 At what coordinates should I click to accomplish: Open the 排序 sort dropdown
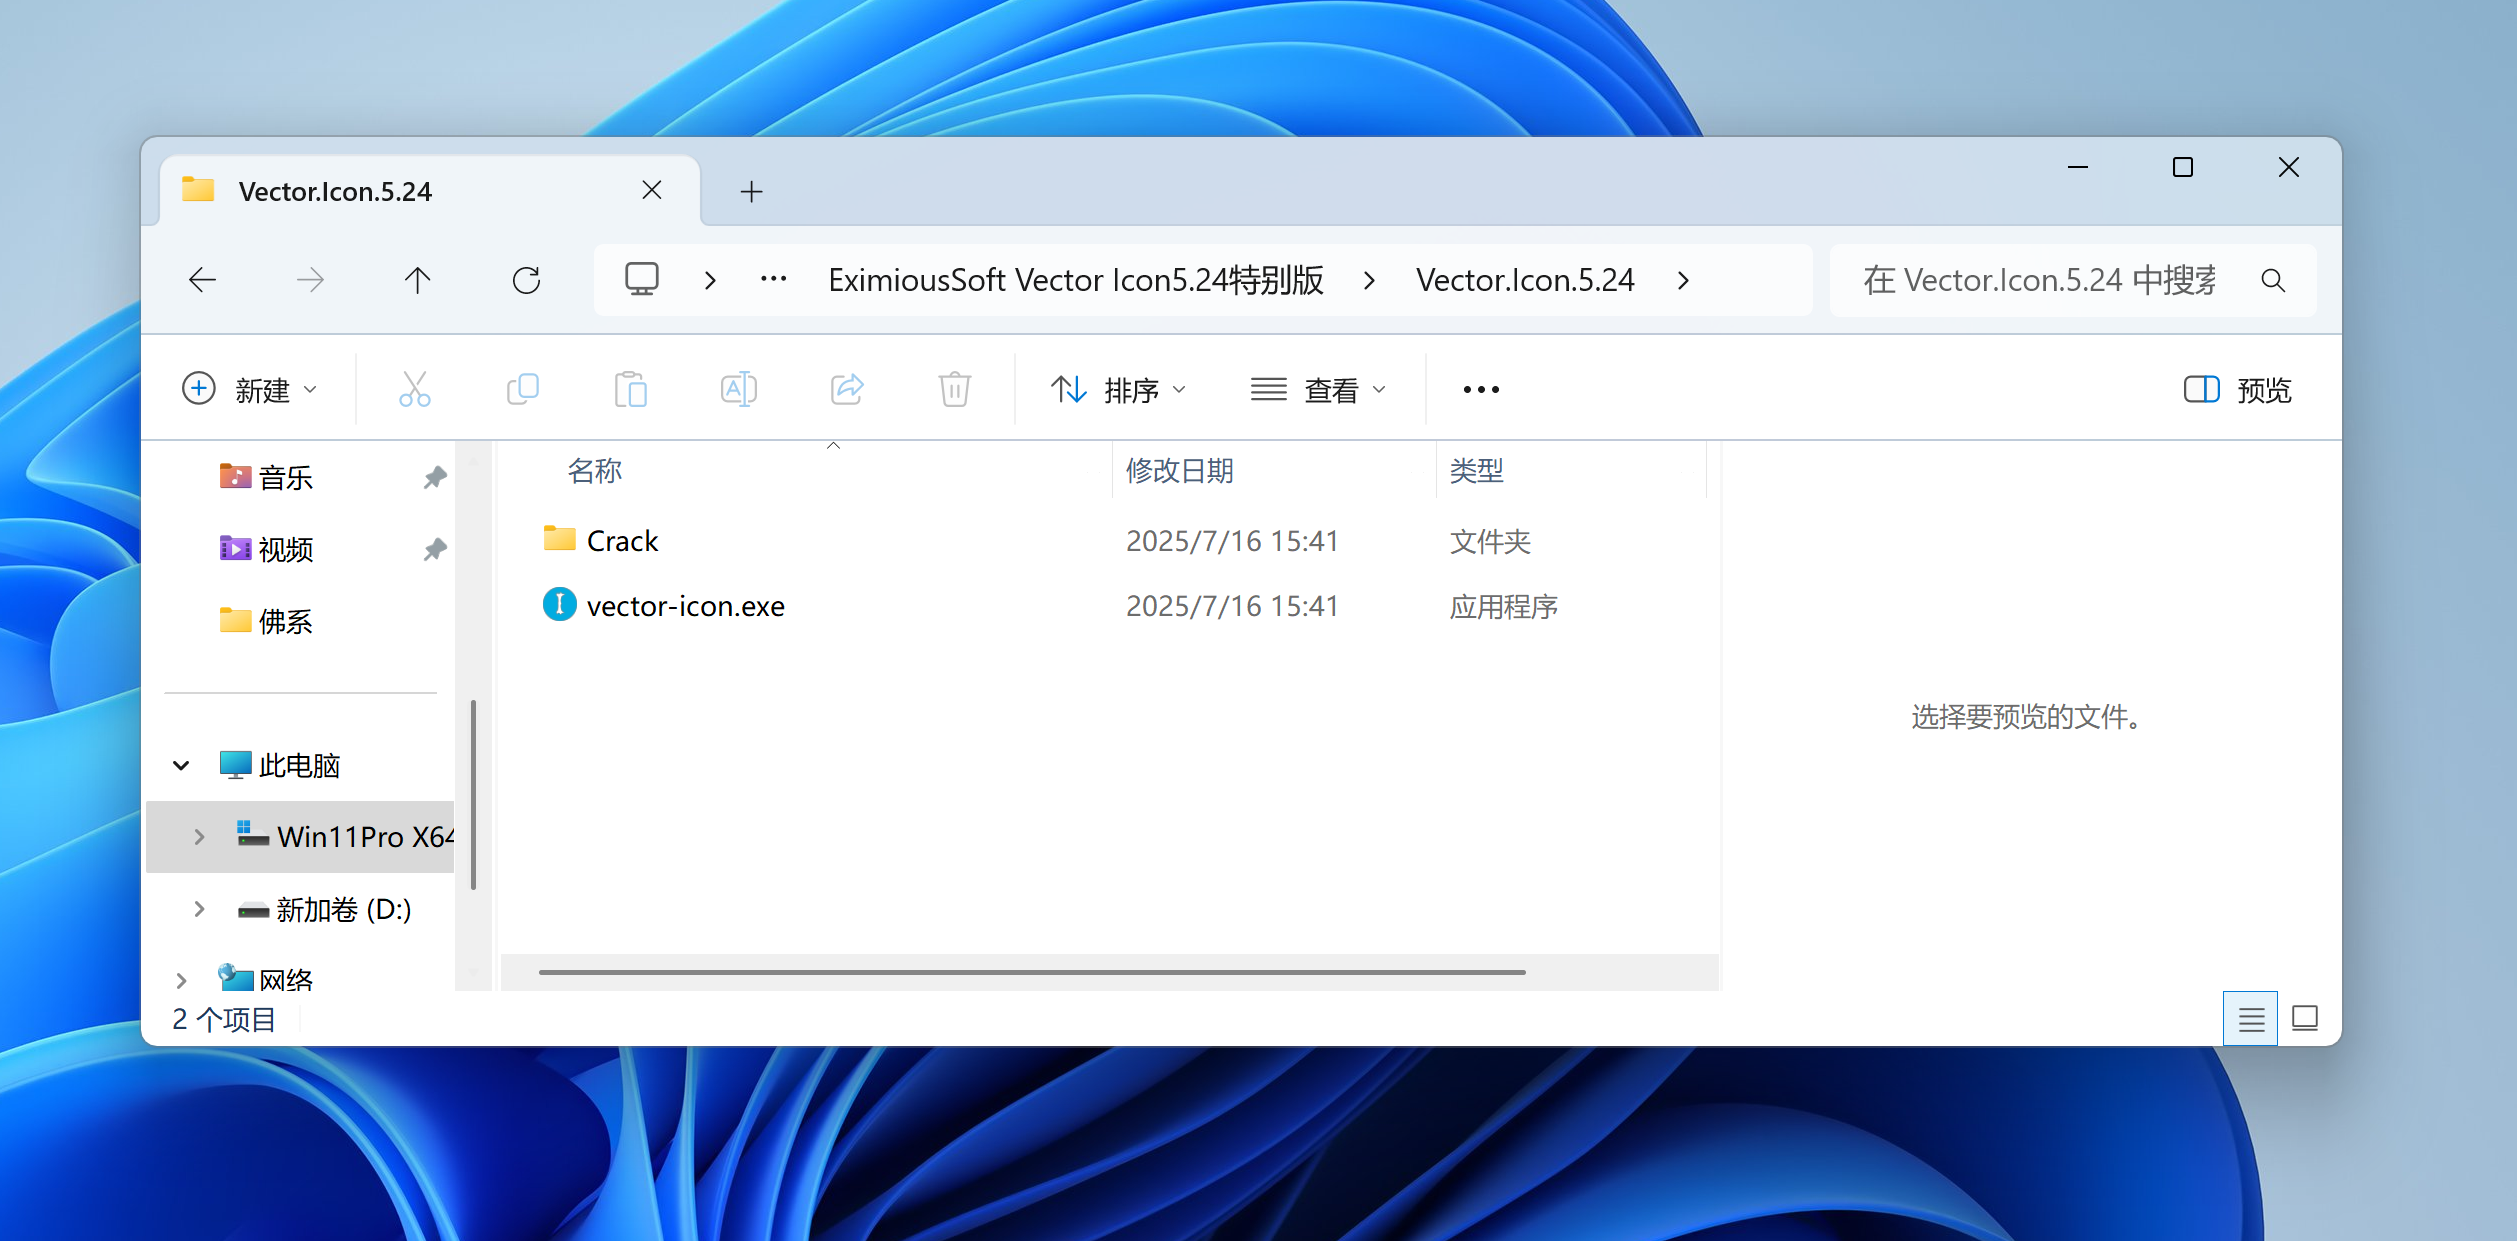[x=1118, y=389]
